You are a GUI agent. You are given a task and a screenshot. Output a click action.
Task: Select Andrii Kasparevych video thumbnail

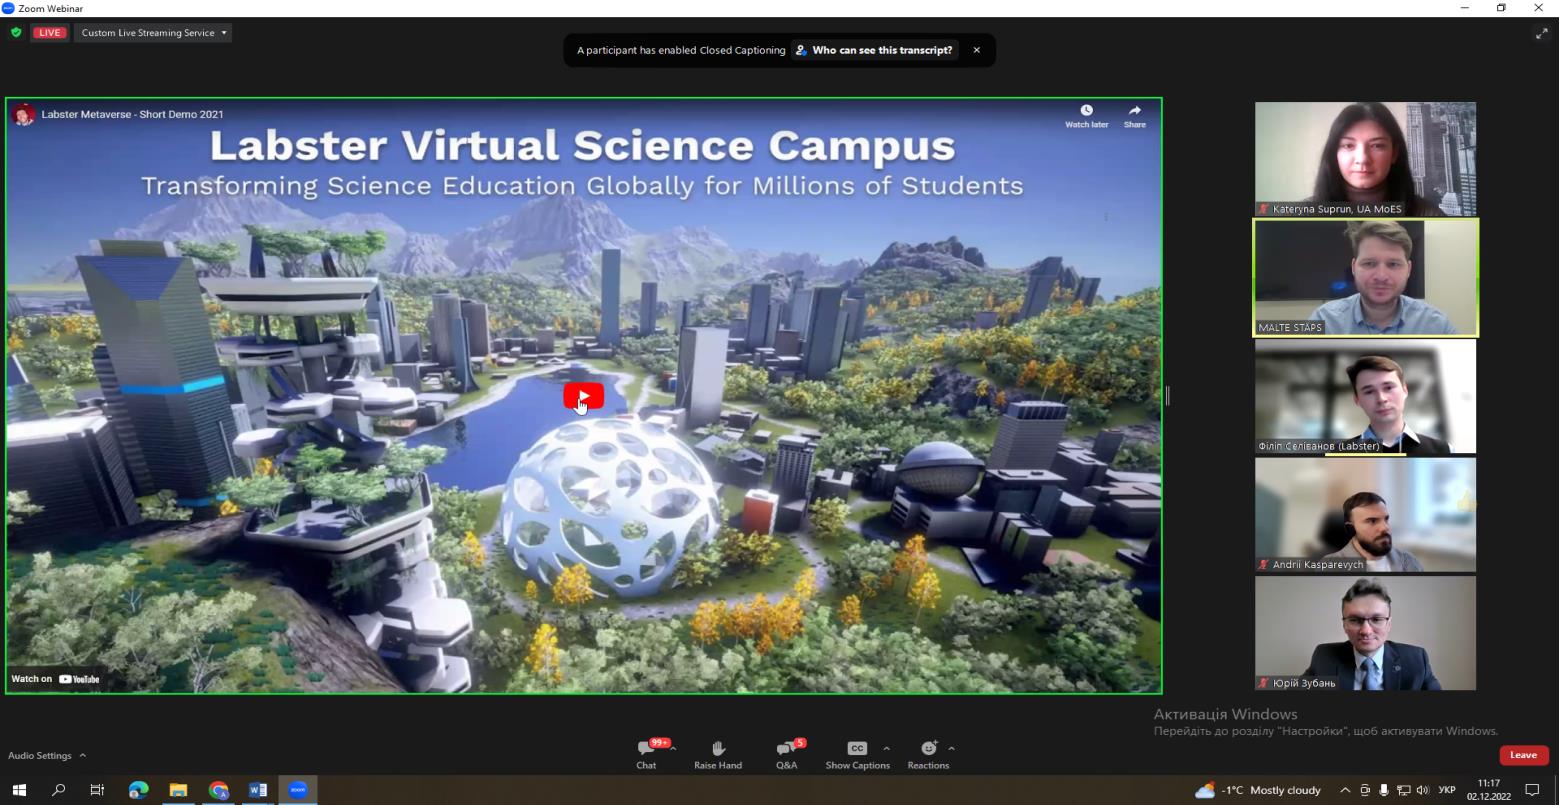pyautogui.click(x=1365, y=514)
